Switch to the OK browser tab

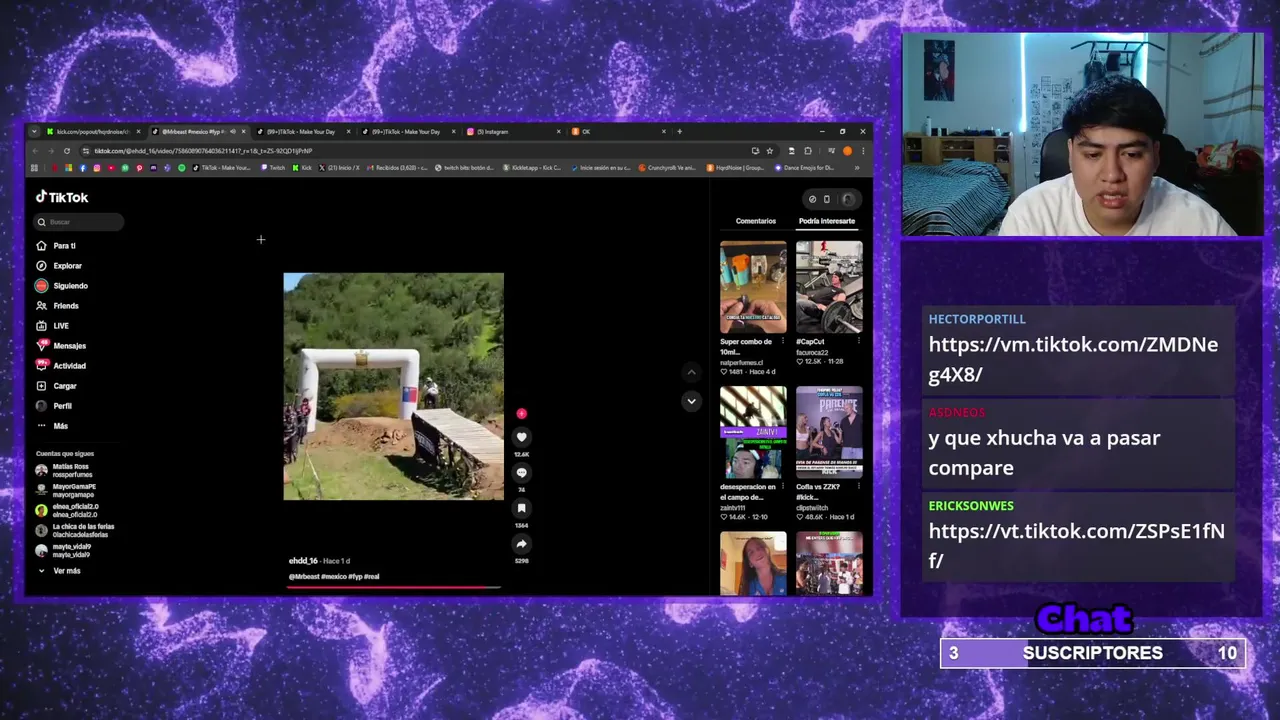tap(617, 131)
